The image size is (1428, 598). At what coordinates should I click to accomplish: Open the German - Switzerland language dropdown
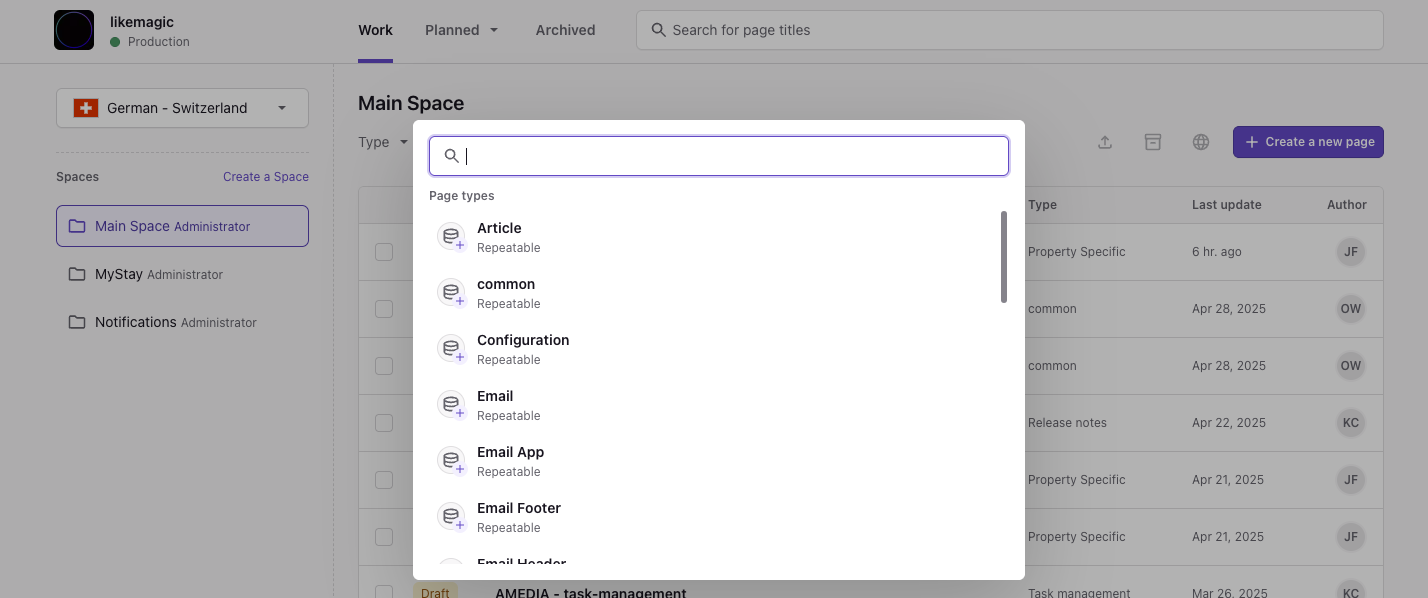click(x=182, y=108)
